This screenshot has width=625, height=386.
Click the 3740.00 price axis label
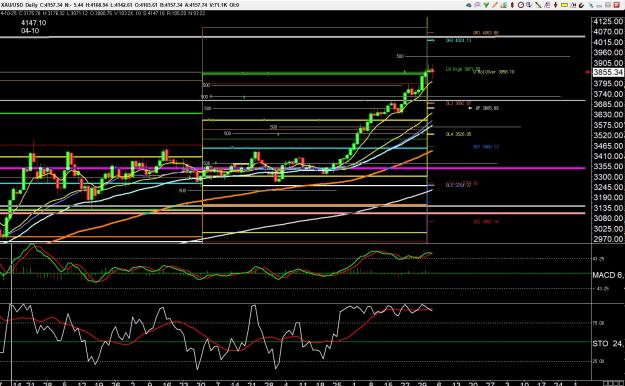click(608, 94)
